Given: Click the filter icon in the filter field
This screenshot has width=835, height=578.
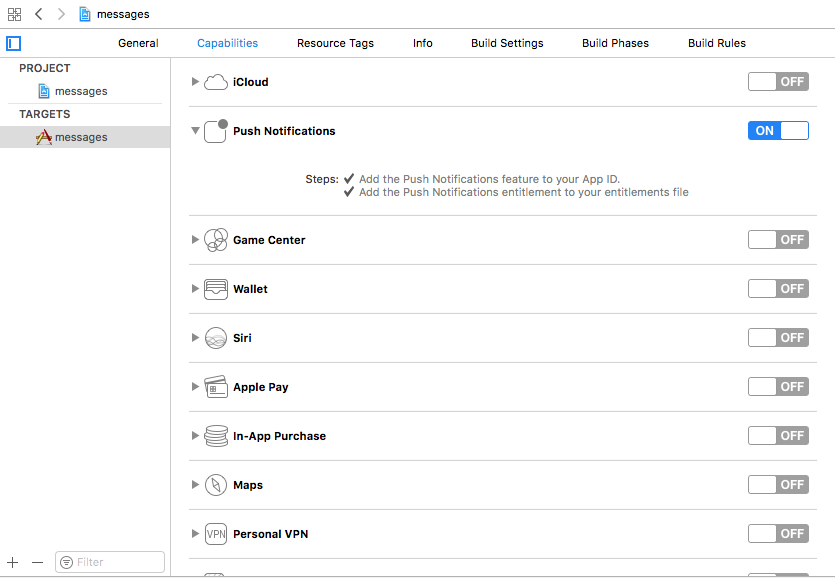Looking at the screenshot, I should [x=66, y=562].
